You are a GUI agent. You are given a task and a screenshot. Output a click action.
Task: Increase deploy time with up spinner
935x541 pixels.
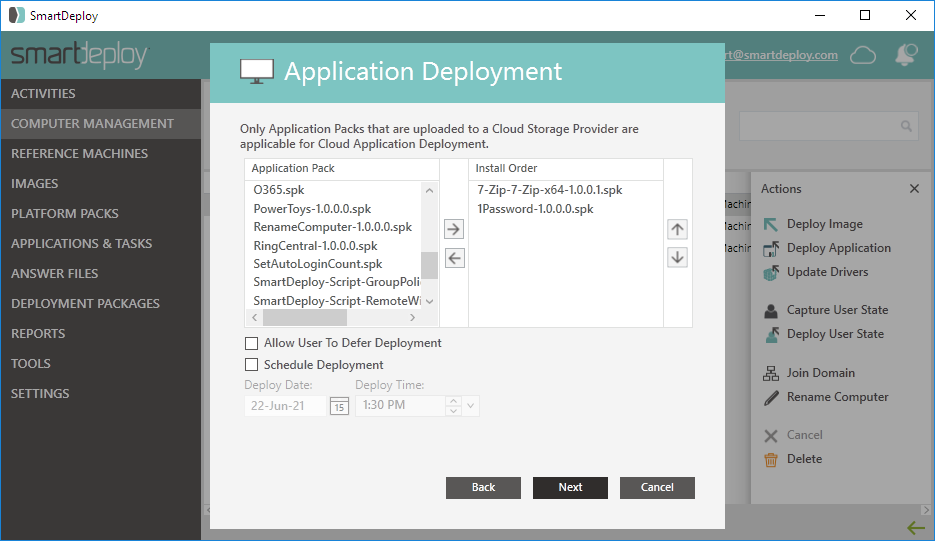point(454,401)
